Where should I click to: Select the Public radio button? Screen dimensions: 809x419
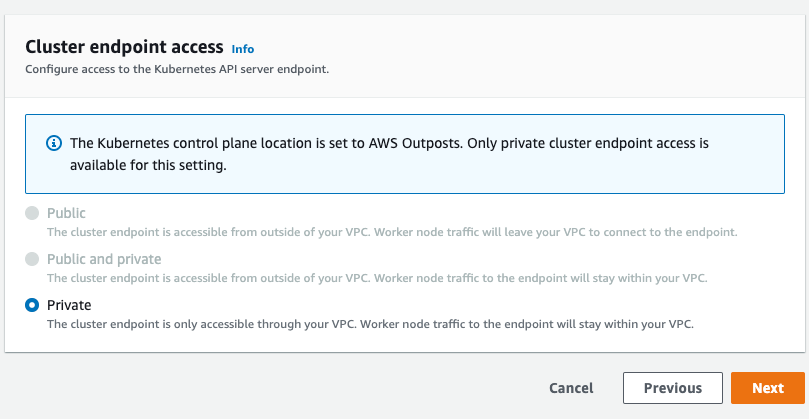click(32, 213)
